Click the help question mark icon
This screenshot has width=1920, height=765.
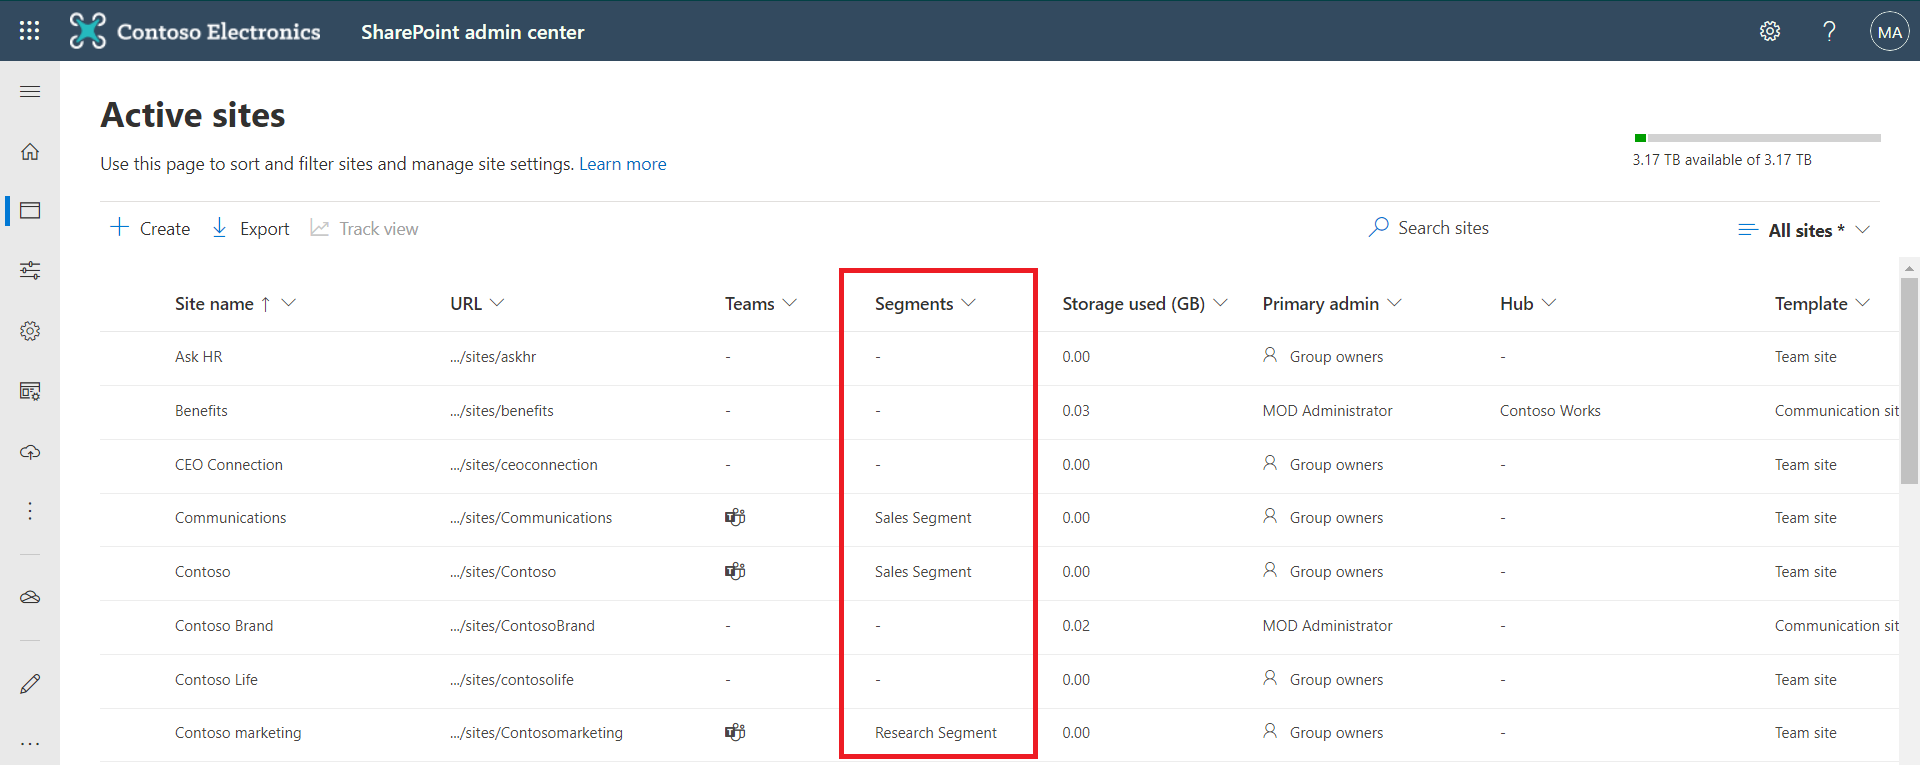click(x=1829, y=31)
